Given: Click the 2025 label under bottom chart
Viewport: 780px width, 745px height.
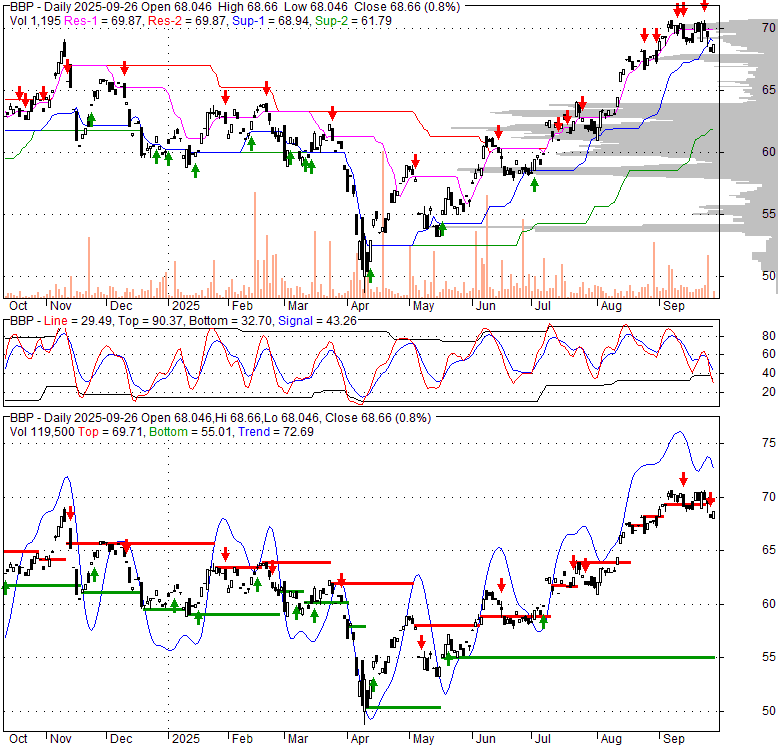Looking at the screenshot, I should (186, 739).
